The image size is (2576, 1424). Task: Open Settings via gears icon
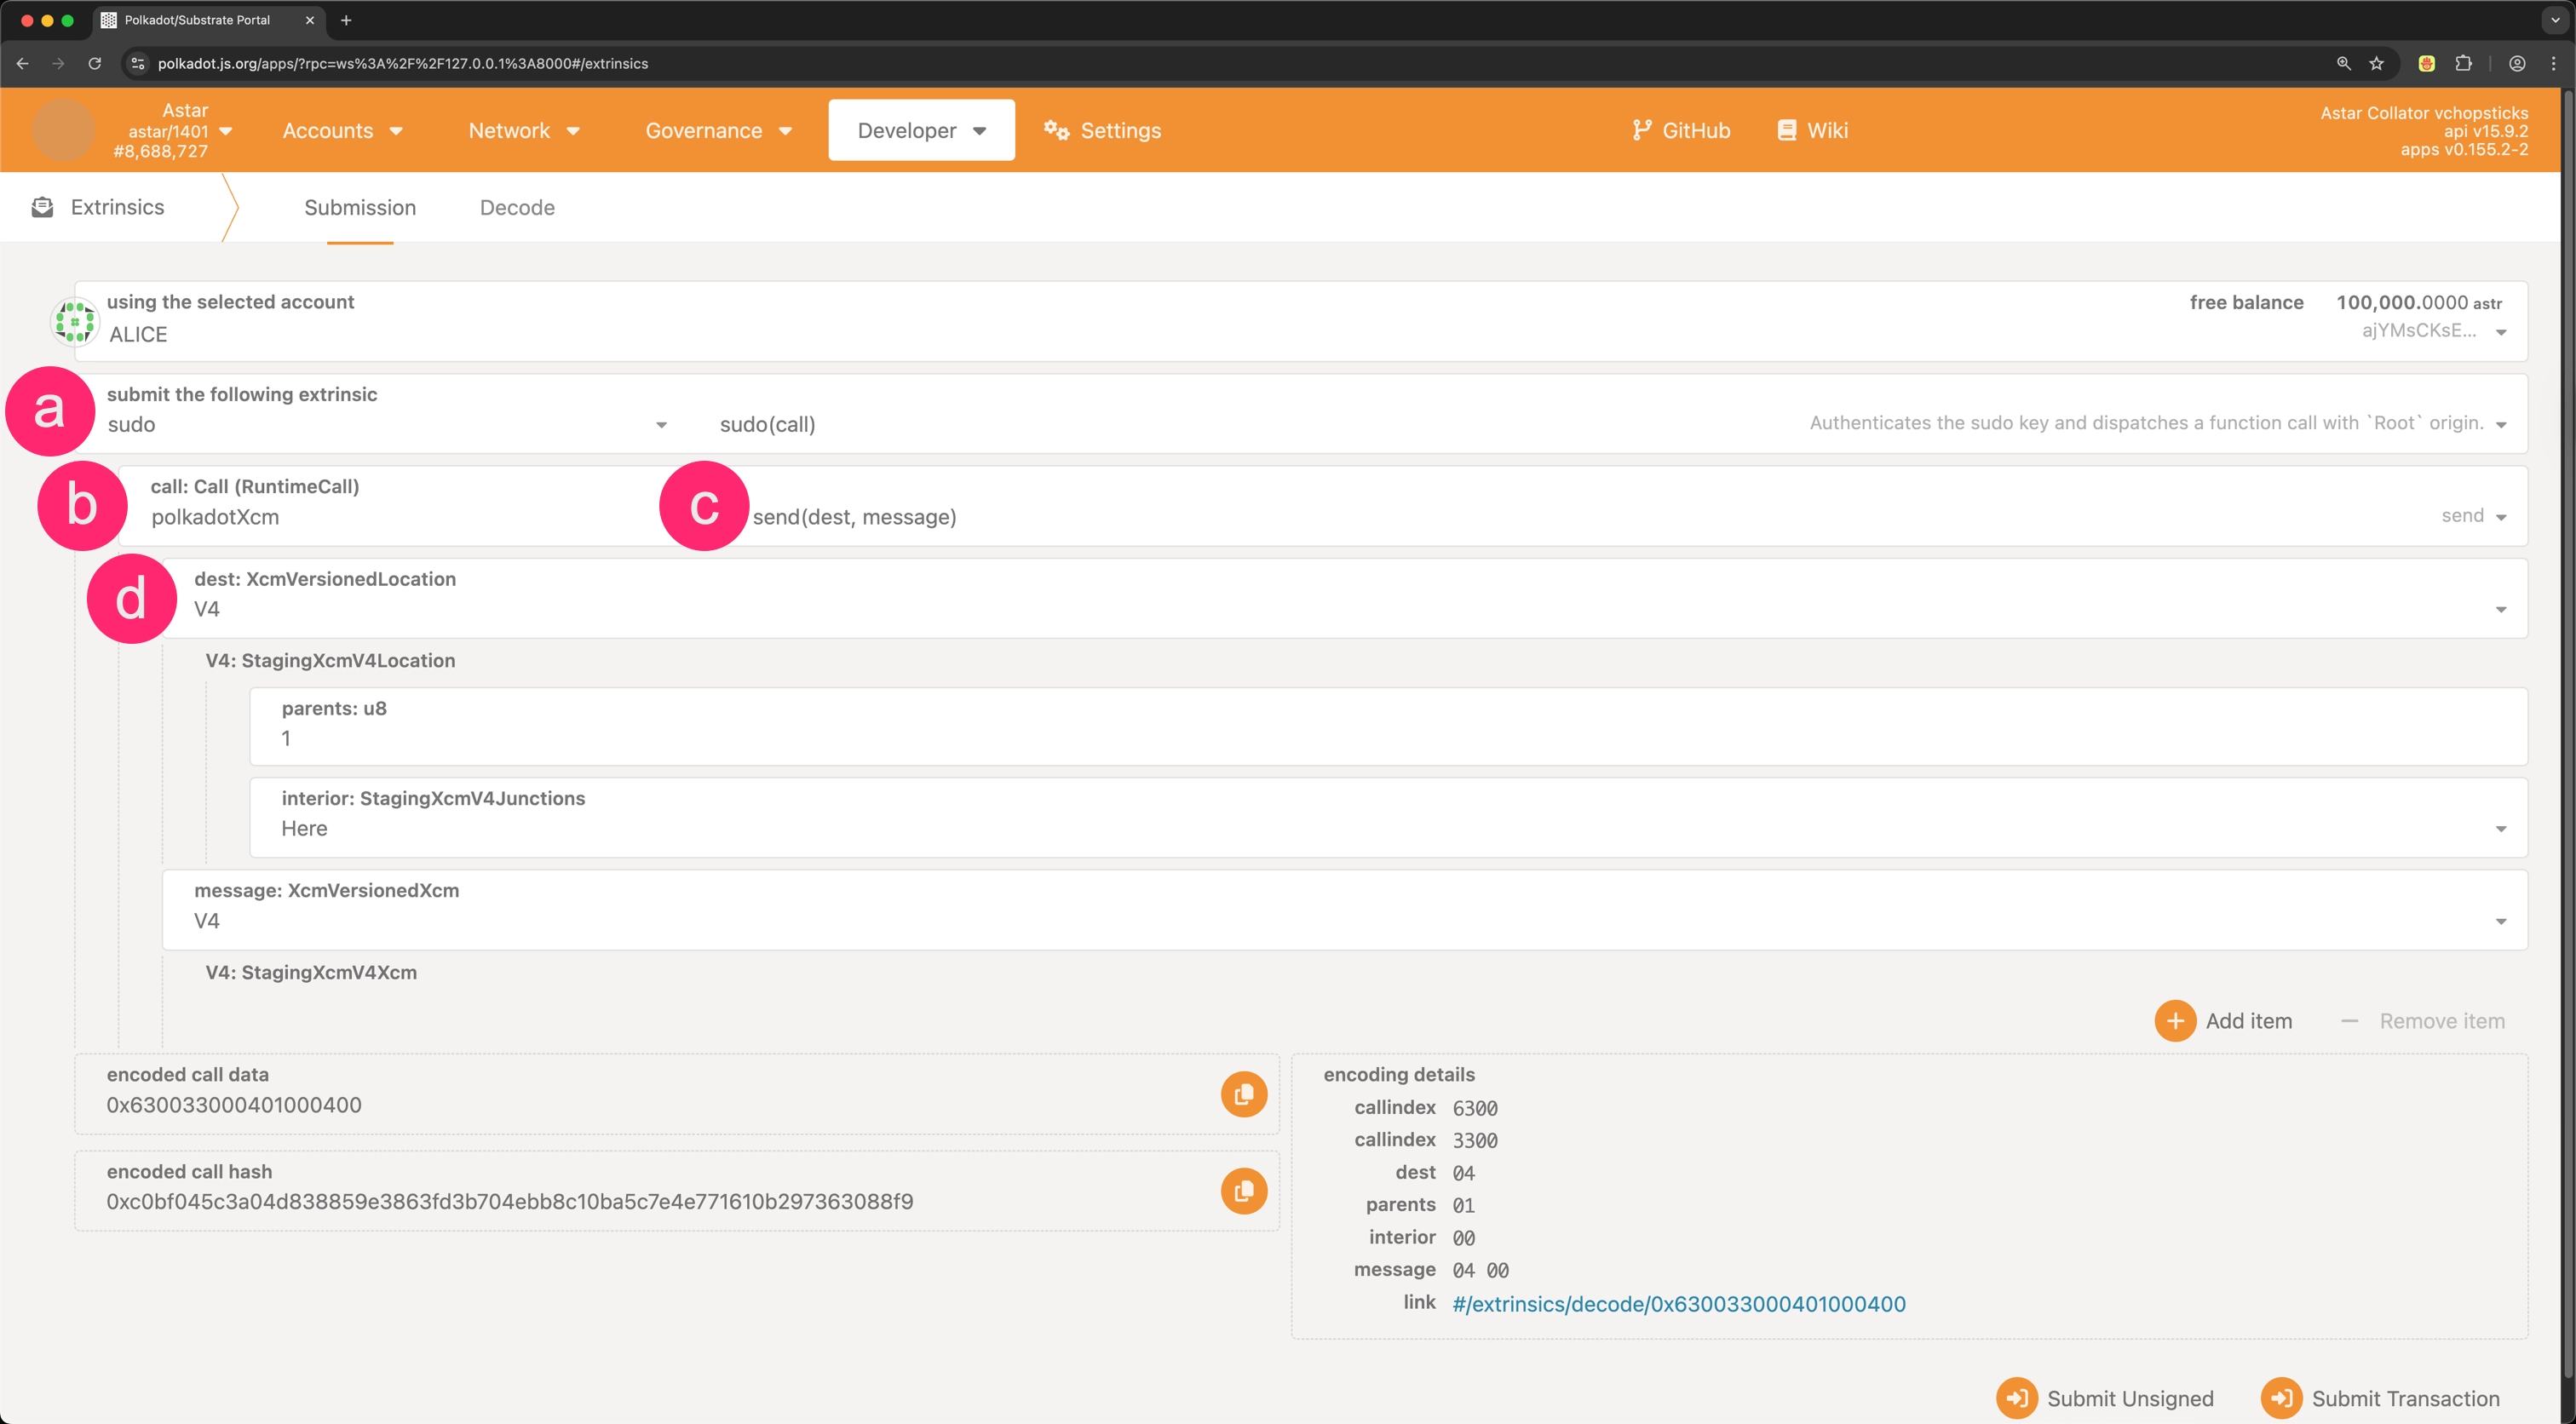[1056, 130]
